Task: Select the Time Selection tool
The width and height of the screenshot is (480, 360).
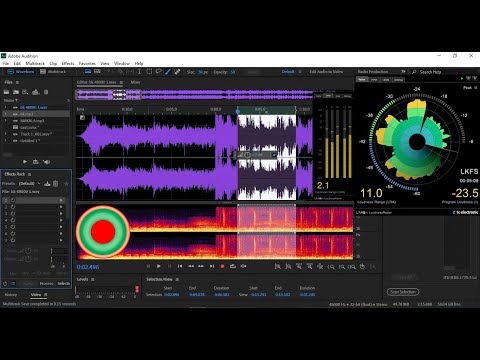Action: coord(139,72)
